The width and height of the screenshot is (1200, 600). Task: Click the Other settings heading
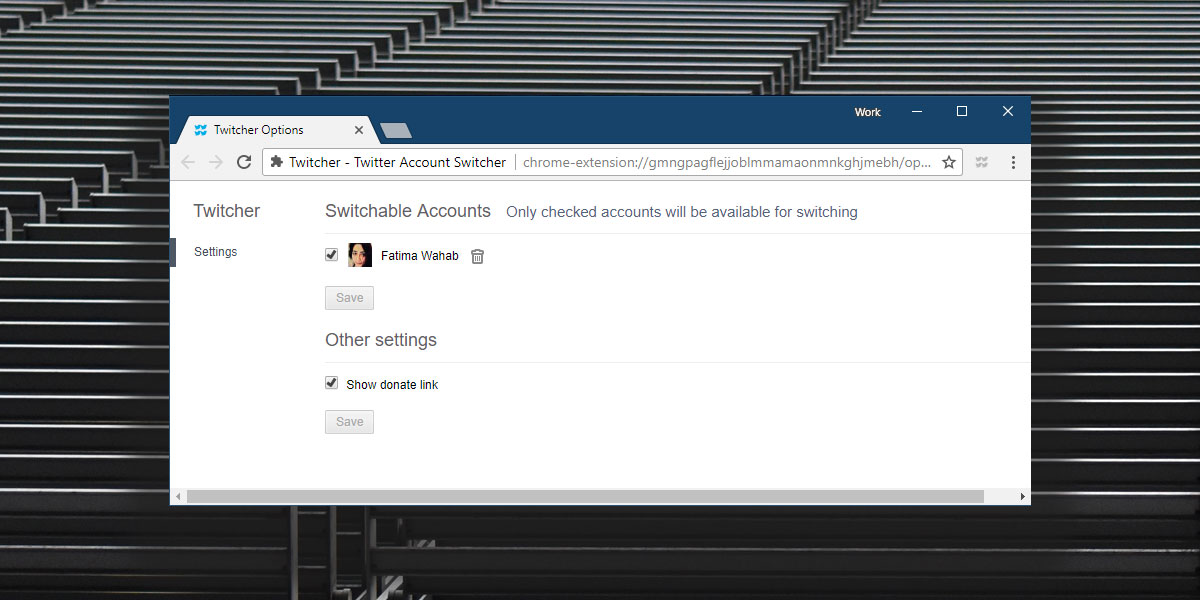click(381, 340)
